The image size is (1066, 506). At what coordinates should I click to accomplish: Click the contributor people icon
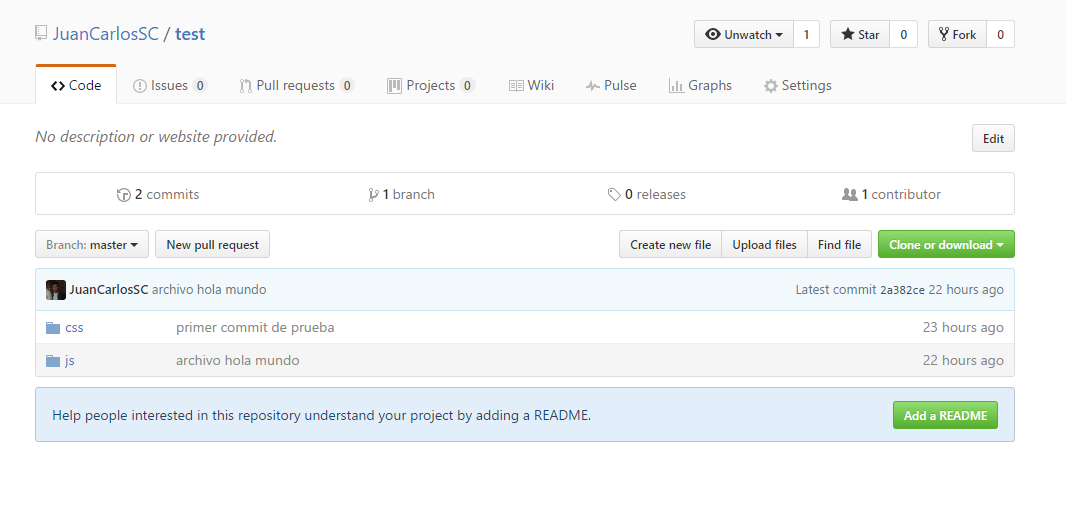click(850, 195)
